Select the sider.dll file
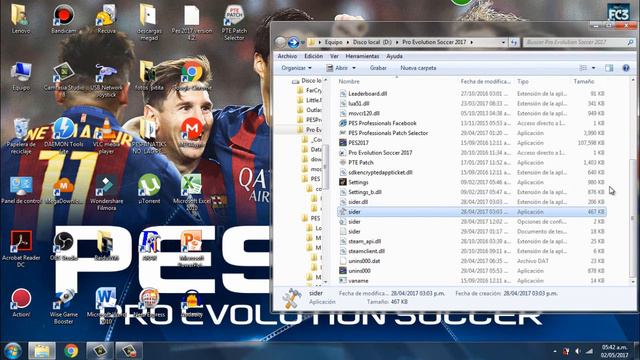Image resolution: width=640 pixels, height=360 pixels. click(358, 202)
